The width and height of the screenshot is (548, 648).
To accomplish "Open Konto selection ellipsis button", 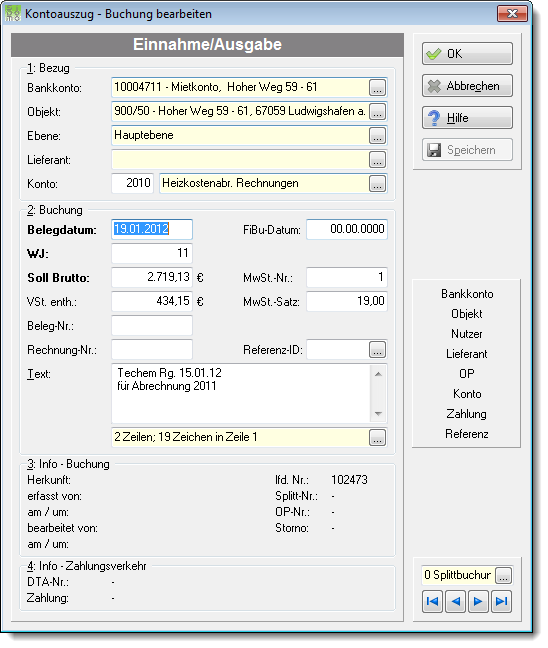I will [x=377, y=184].
